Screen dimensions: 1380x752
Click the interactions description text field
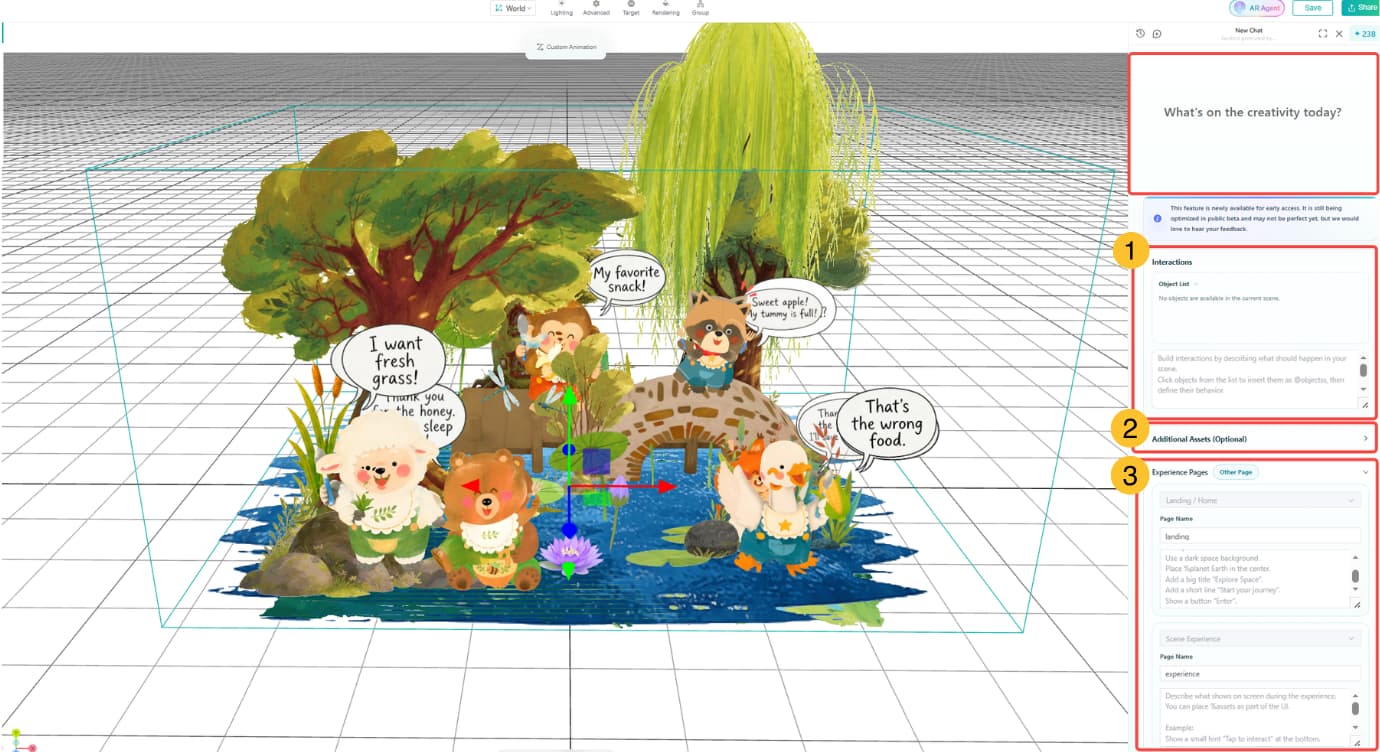(1254, 380)
